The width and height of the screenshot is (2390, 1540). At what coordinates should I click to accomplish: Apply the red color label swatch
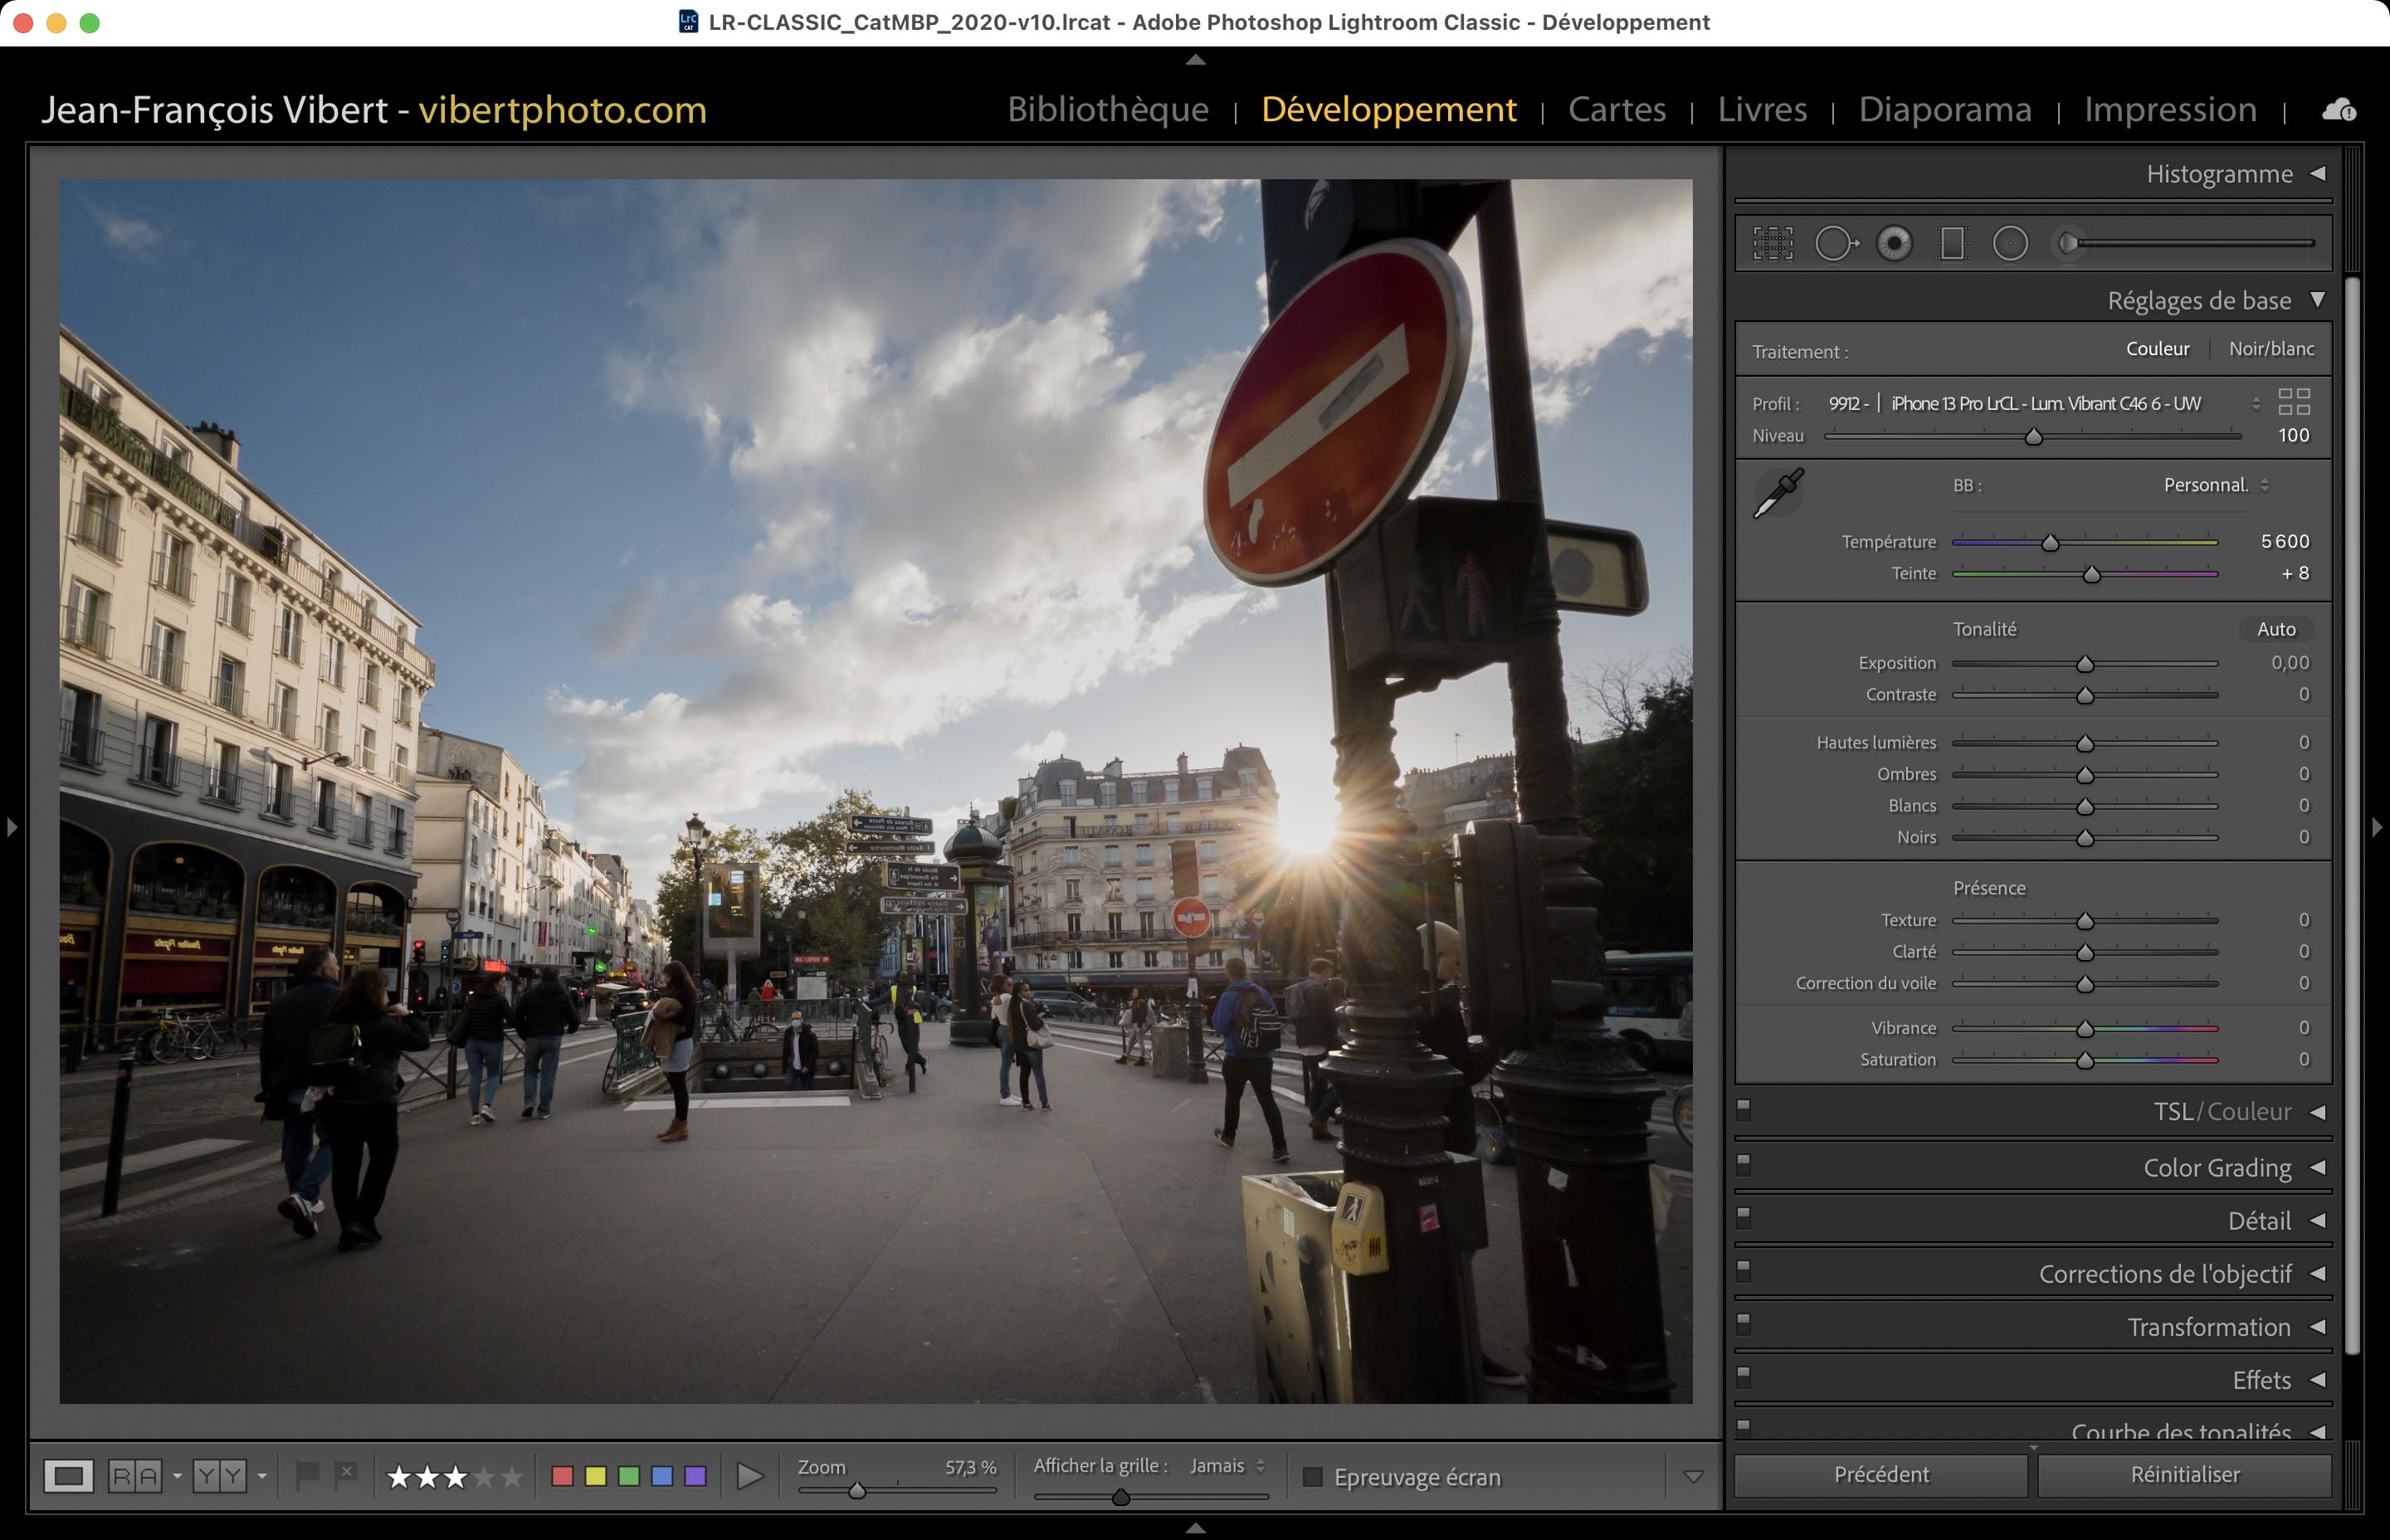tap(563, 1476)
